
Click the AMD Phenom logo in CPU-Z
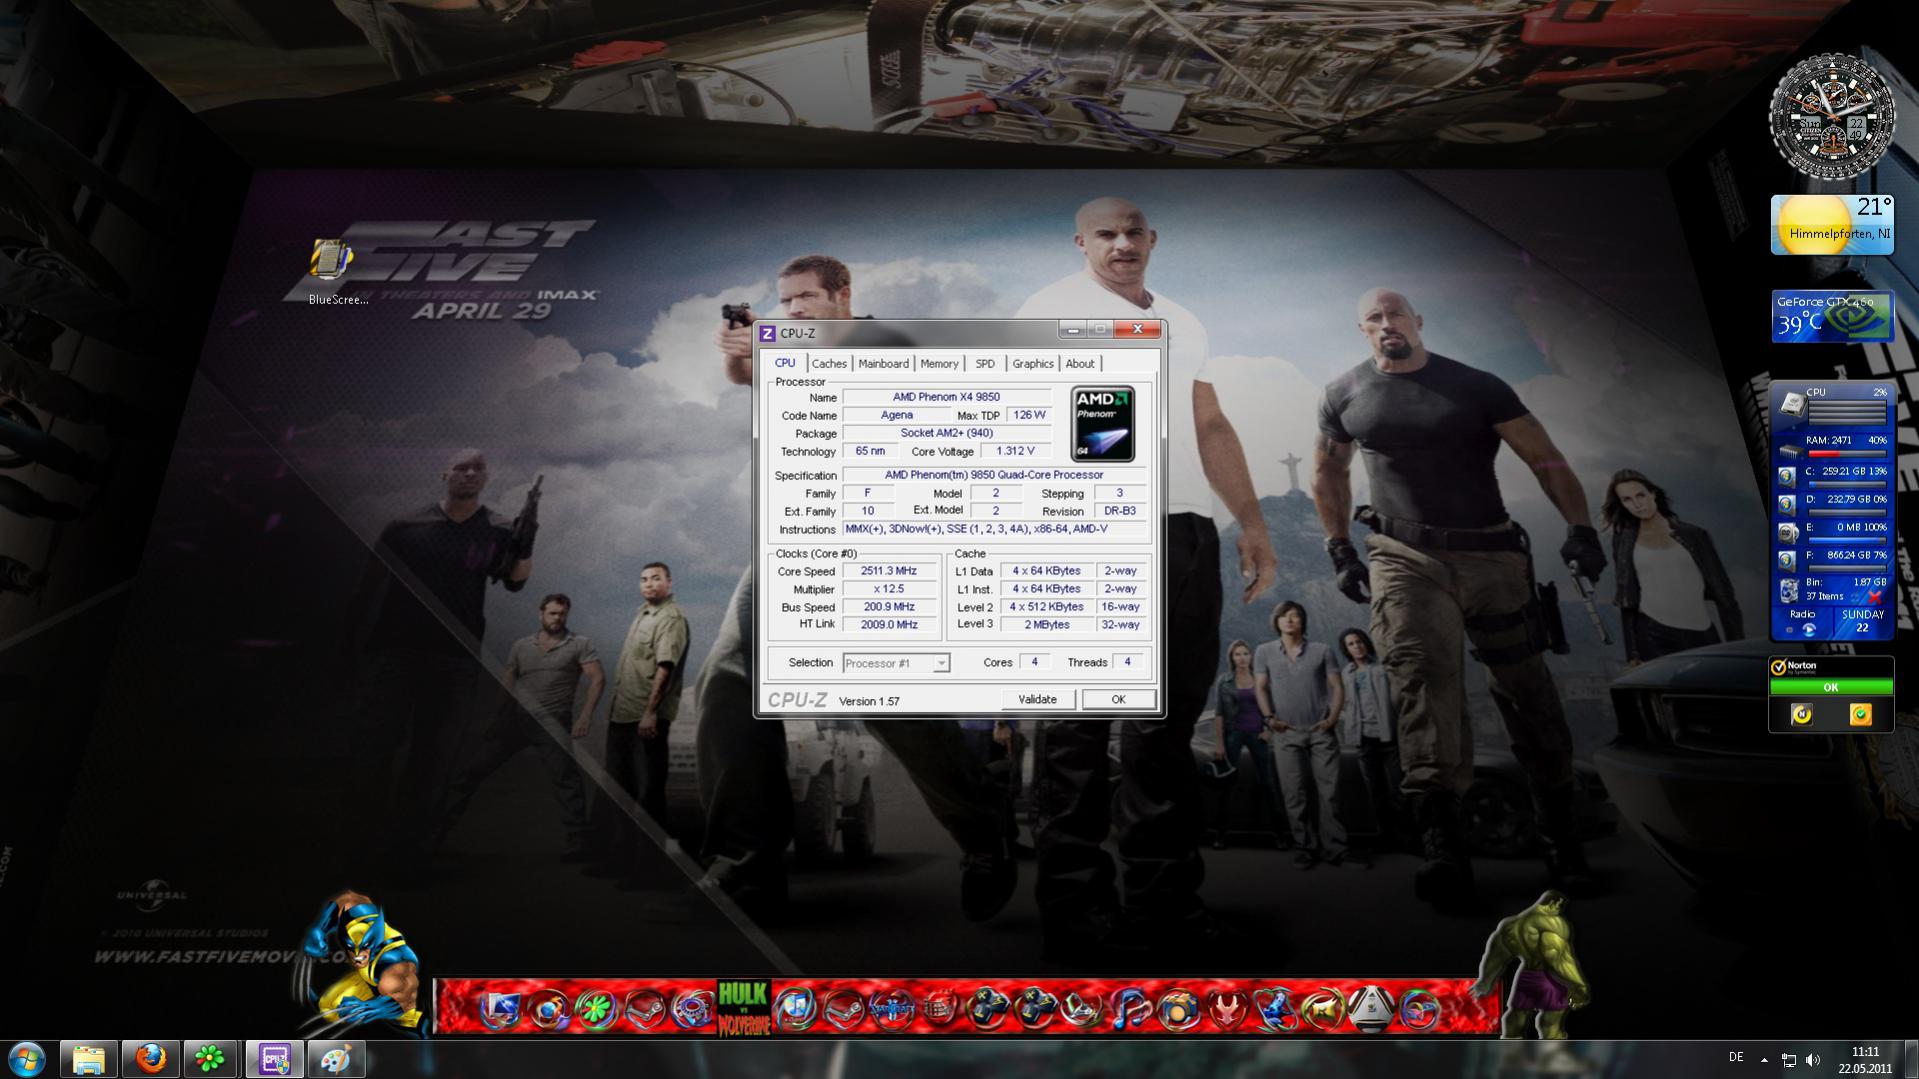pyautogui.click(x=1103, y=424)
